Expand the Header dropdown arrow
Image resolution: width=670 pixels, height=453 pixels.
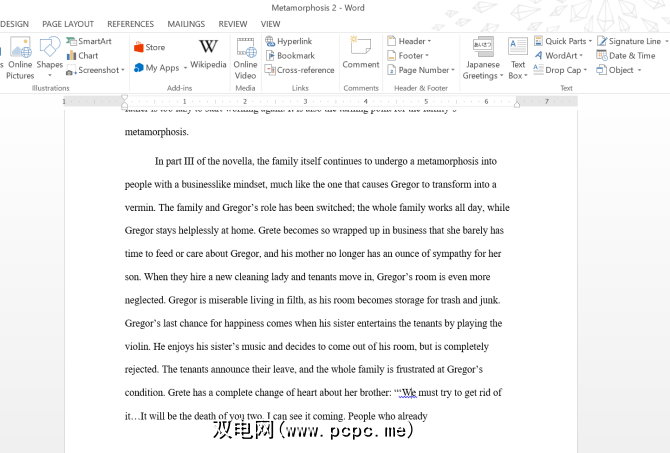429,41
